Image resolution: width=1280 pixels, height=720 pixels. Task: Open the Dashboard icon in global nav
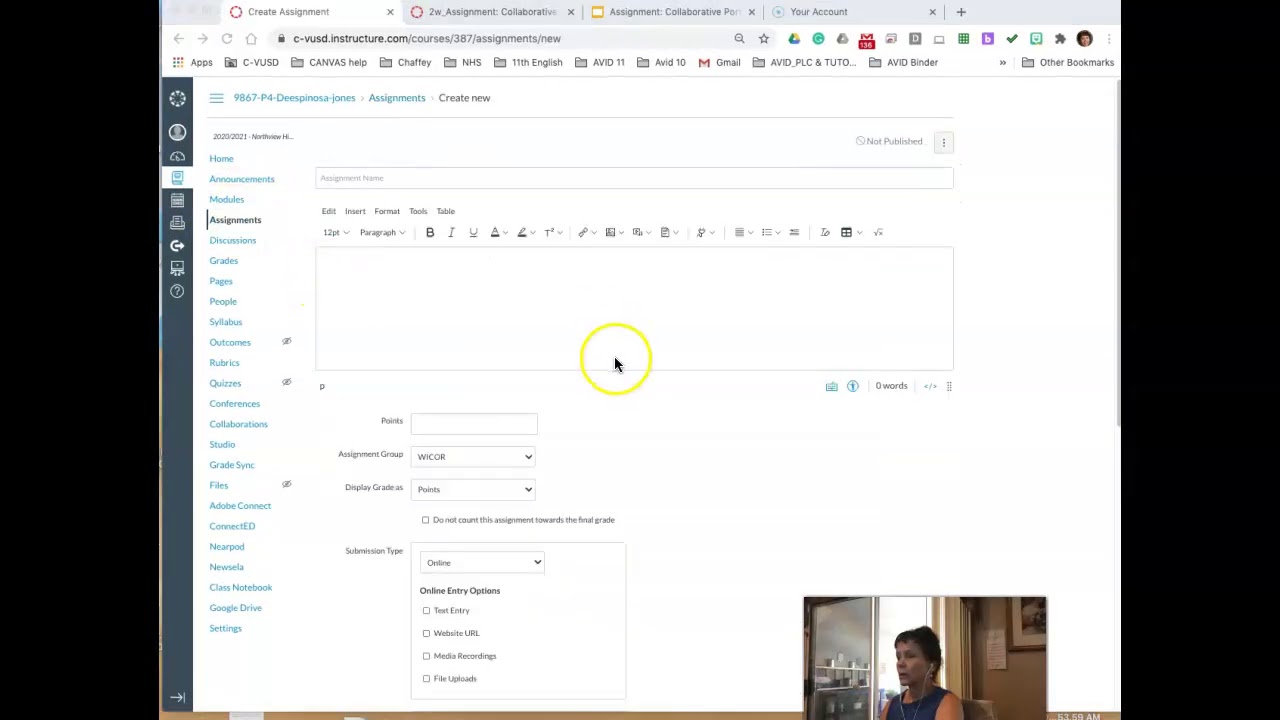(x=177, y=156)
